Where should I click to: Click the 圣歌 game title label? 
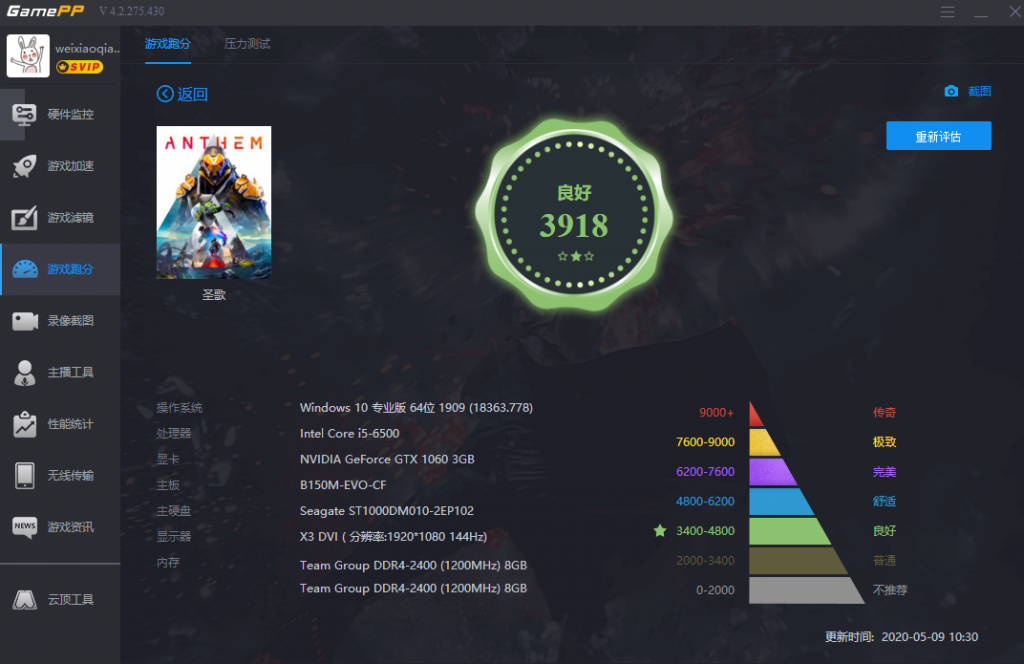pyautogui.click(x=214, y=295)
